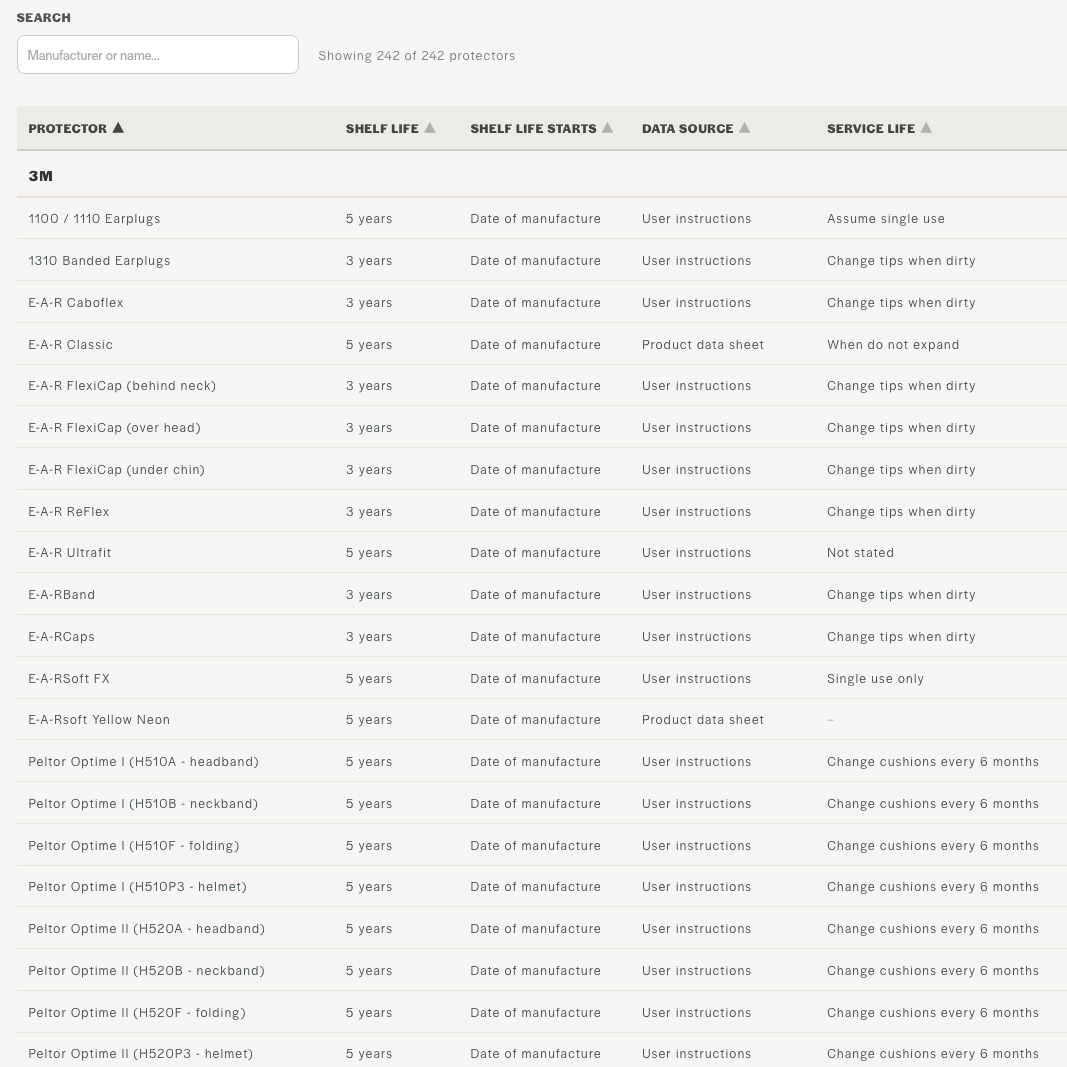Click the Manufacturer or name search field
1067x1067 pixels.
[158, 54]
